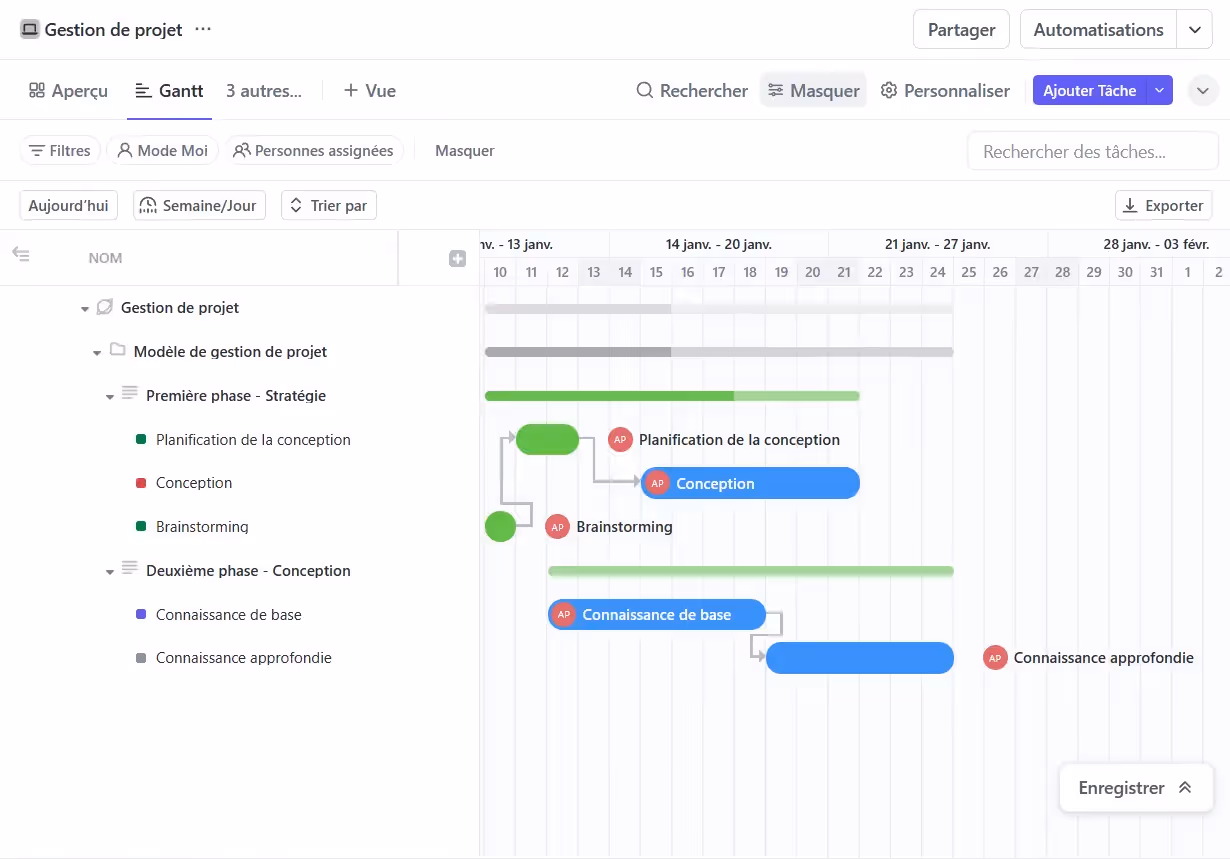Collapse the Deuxième phase - Conception group

point(110,570)
